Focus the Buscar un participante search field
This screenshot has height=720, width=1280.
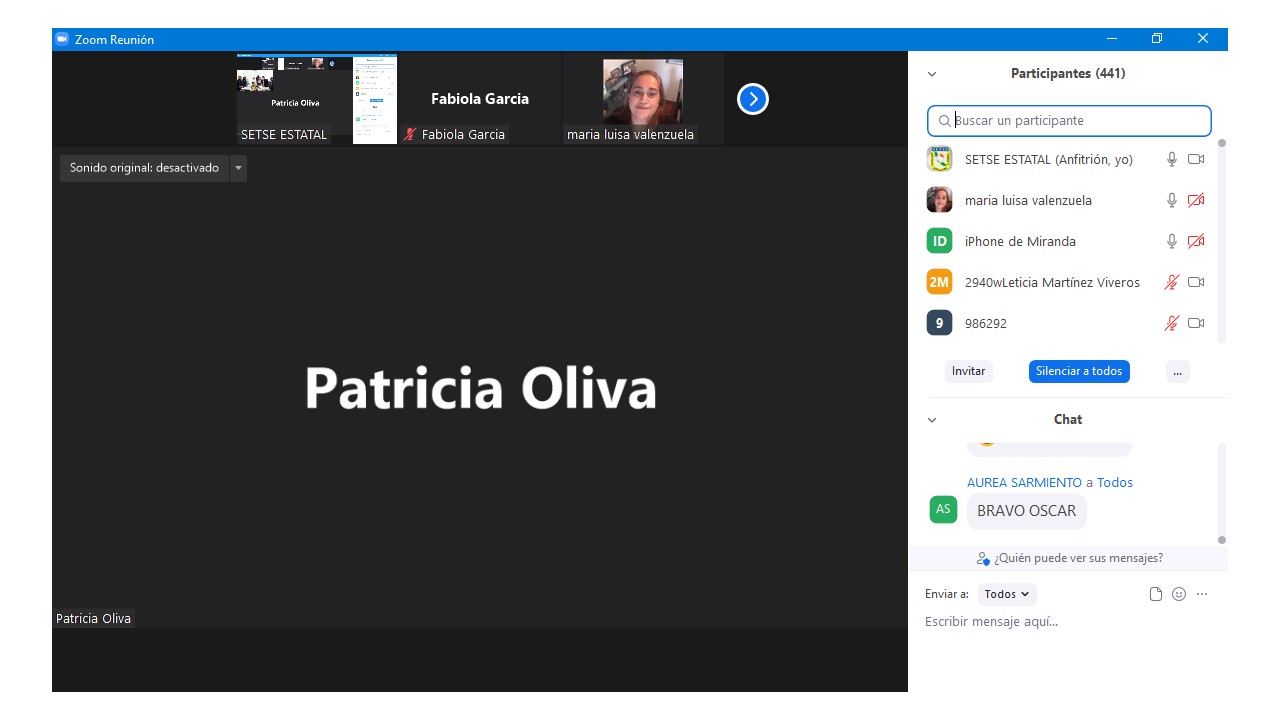point(1069,121)
